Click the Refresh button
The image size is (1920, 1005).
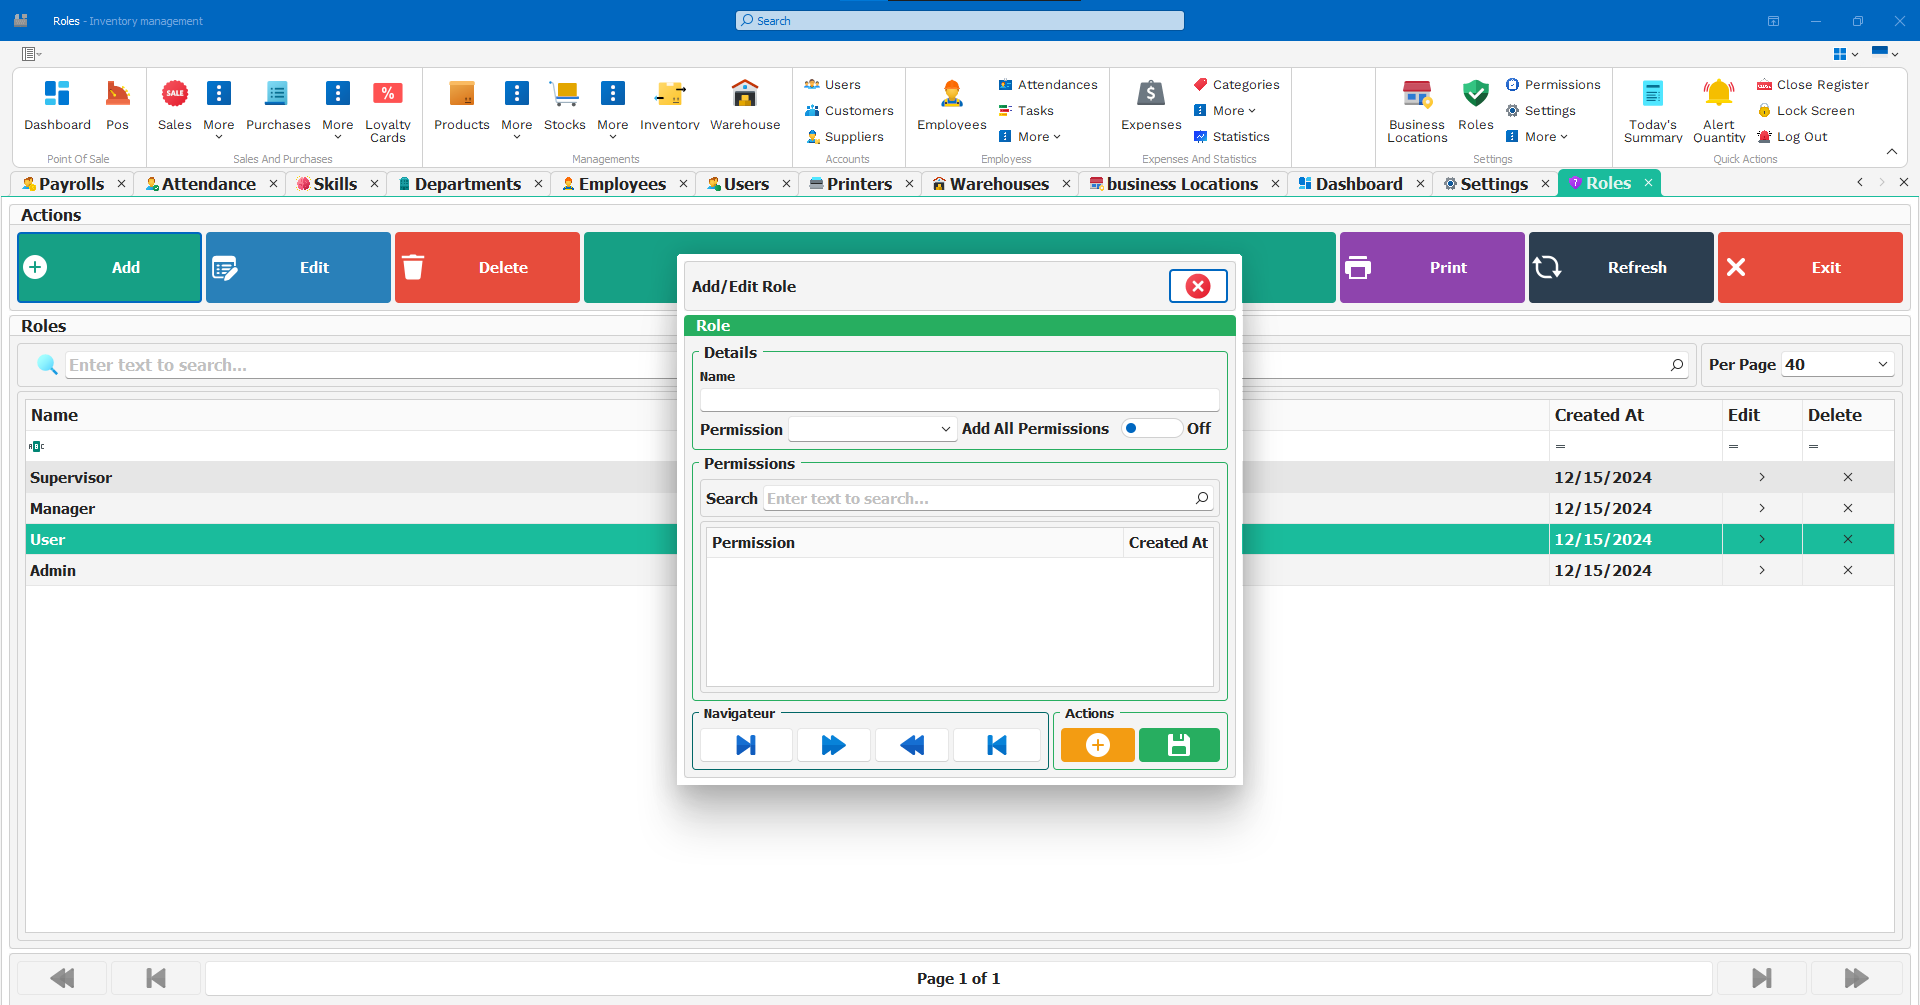(x=1620, y=267)
